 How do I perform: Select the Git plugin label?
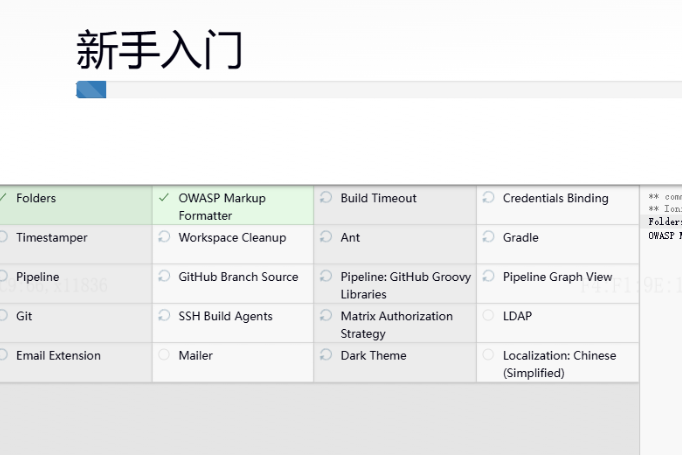24,316
